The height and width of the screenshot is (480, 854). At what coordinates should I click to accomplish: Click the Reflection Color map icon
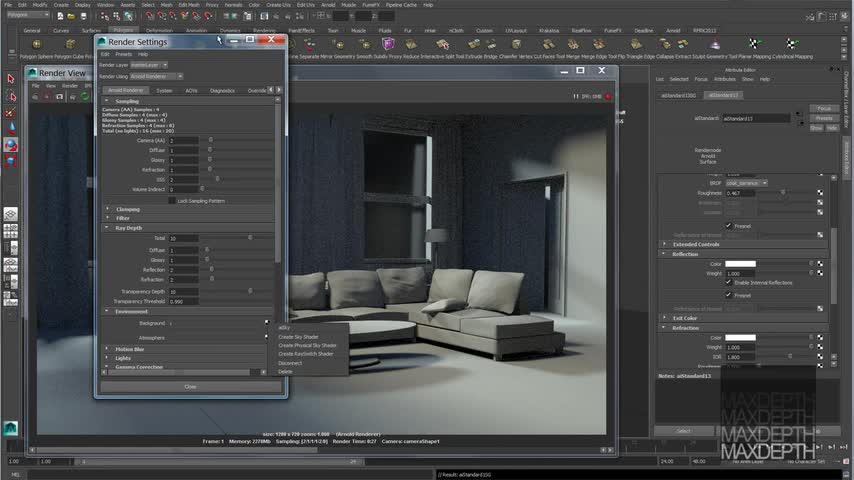click(x=819, y=264)
